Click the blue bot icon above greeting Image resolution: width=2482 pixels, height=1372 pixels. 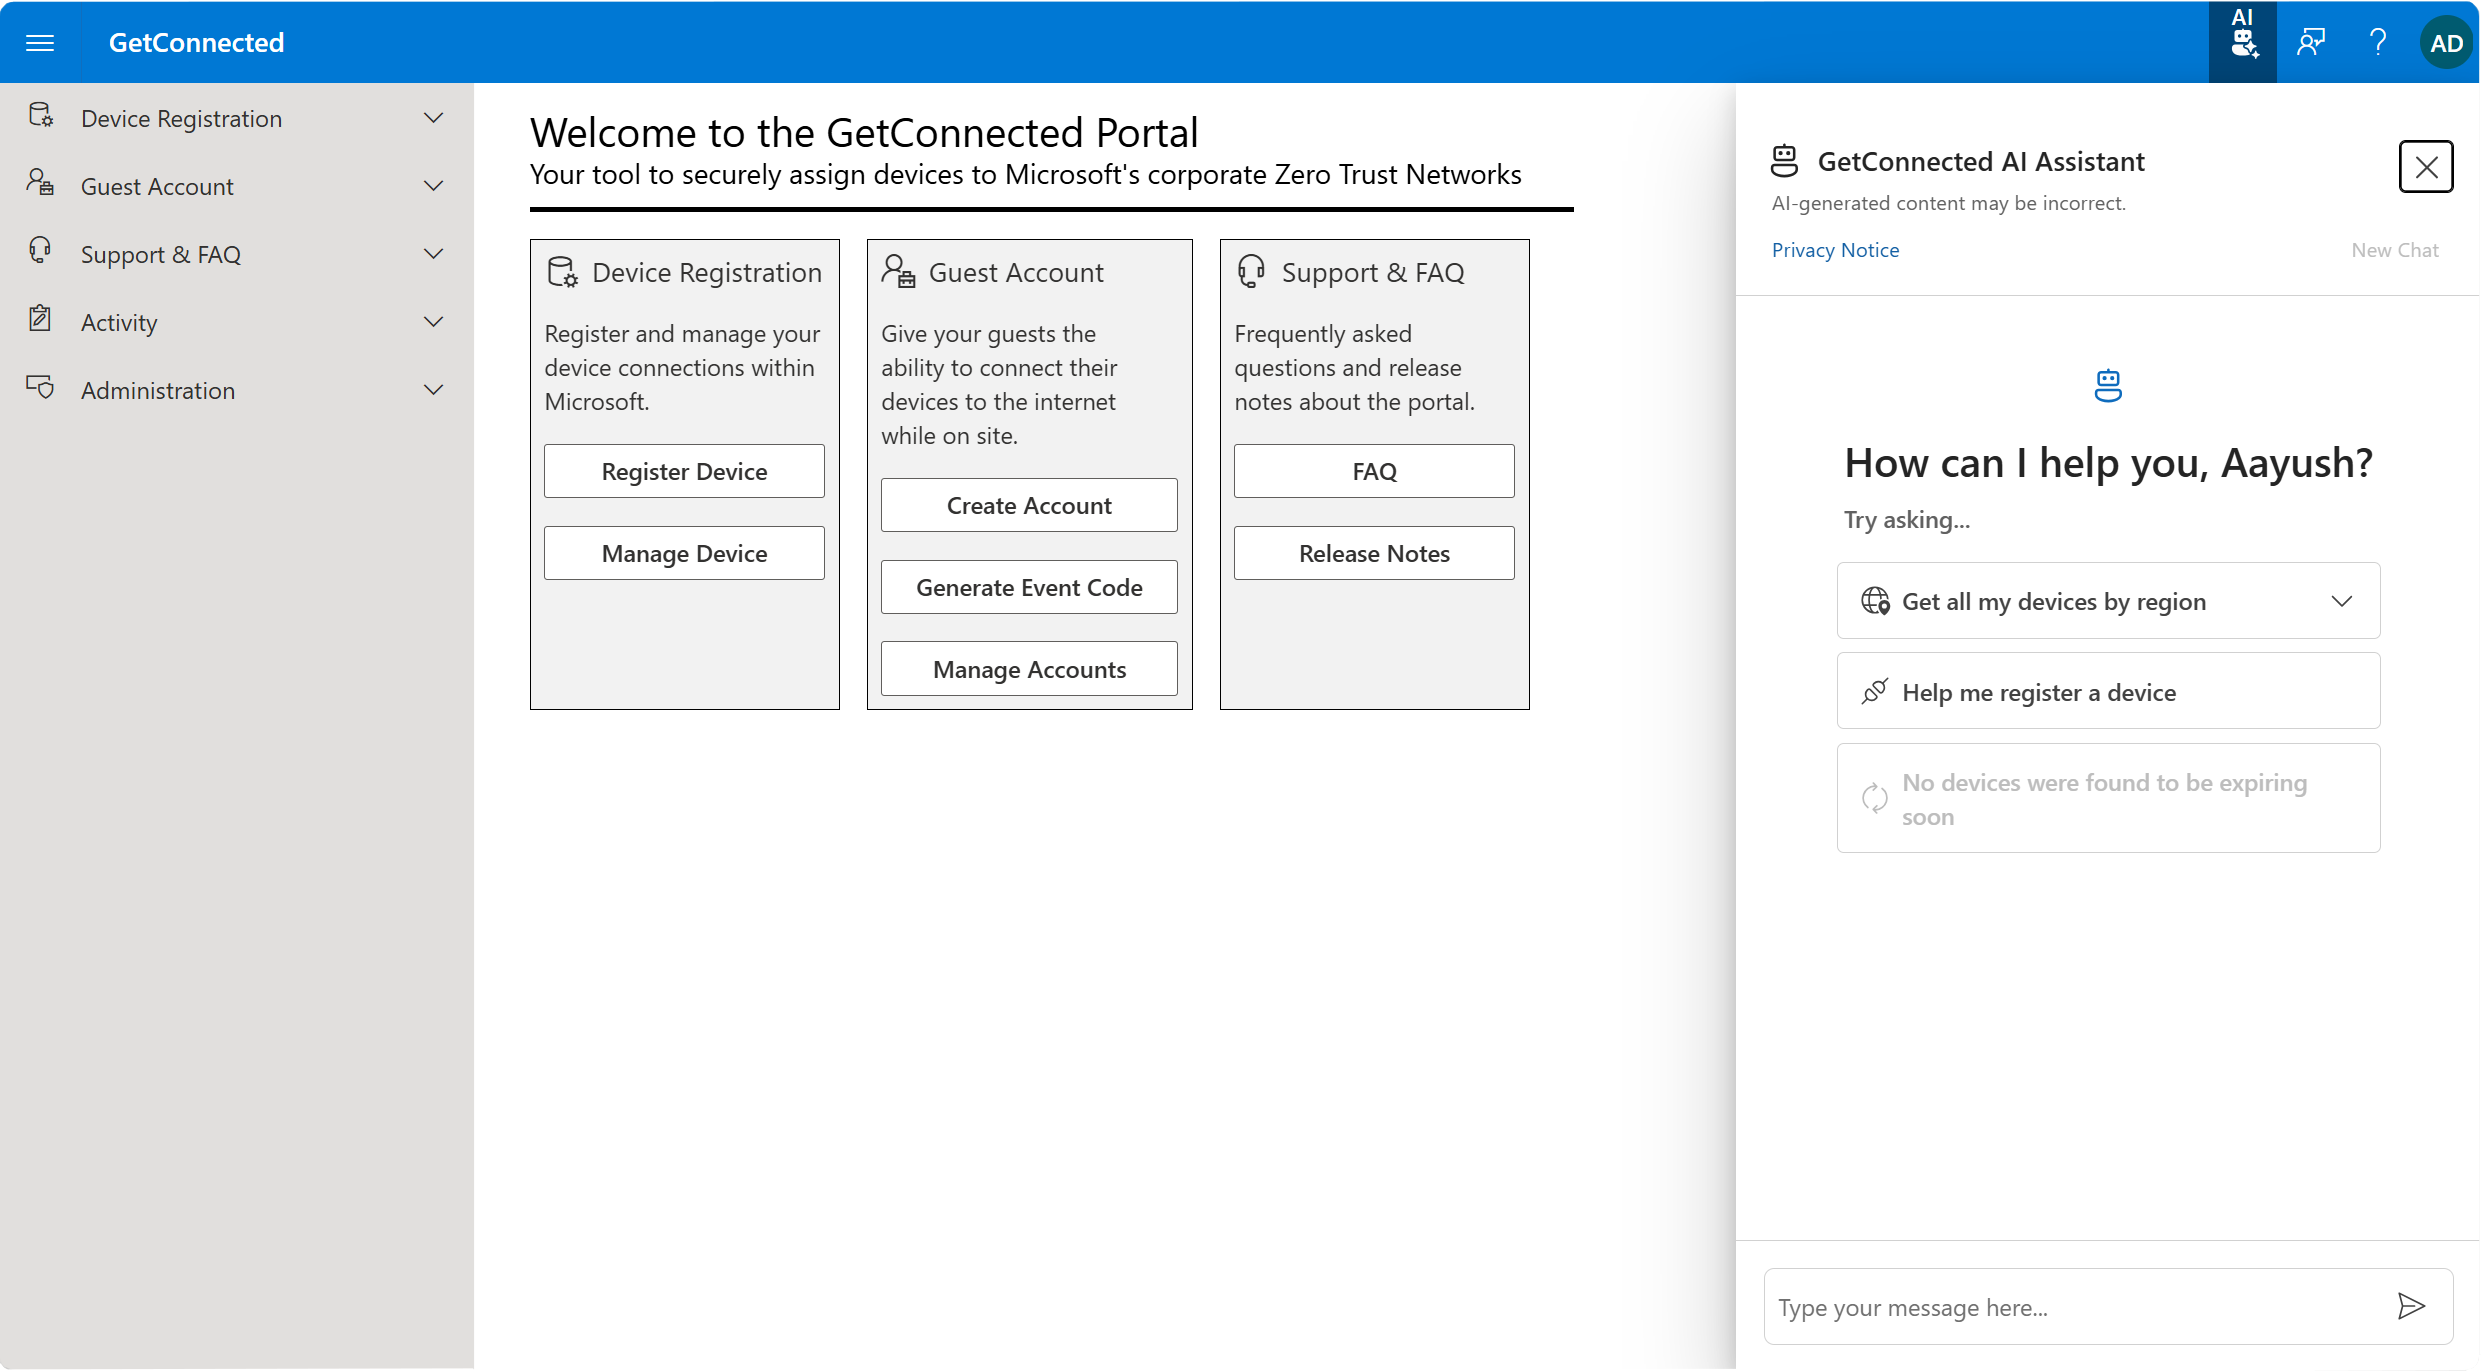tap(2108, 386)
